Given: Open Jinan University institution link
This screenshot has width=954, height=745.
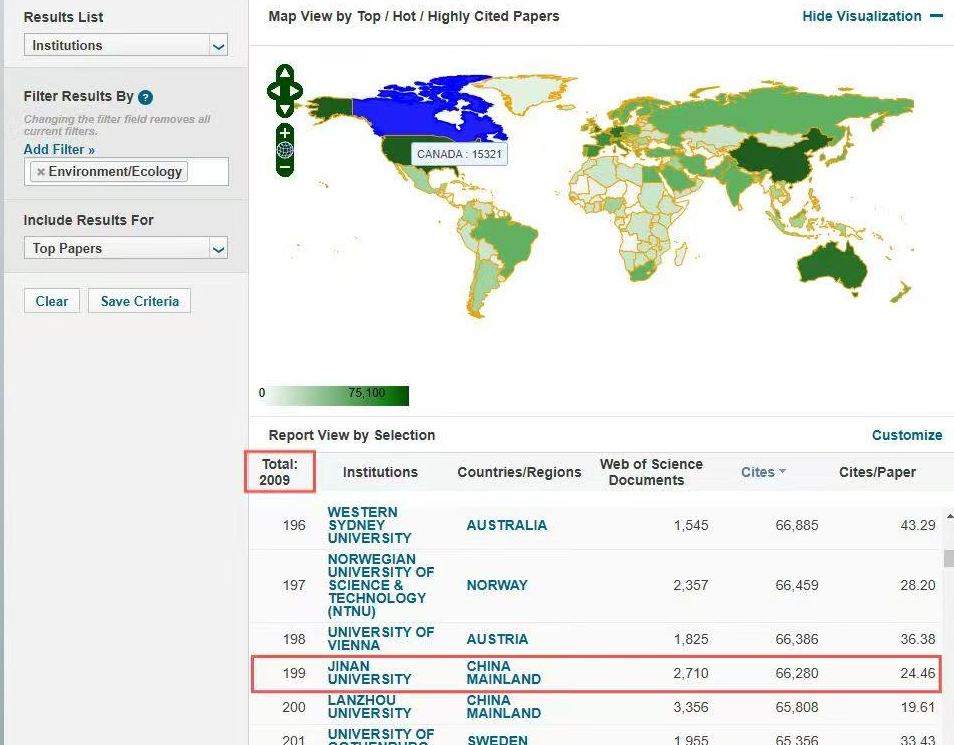Looking at the screenshot, I should point(369,673).
